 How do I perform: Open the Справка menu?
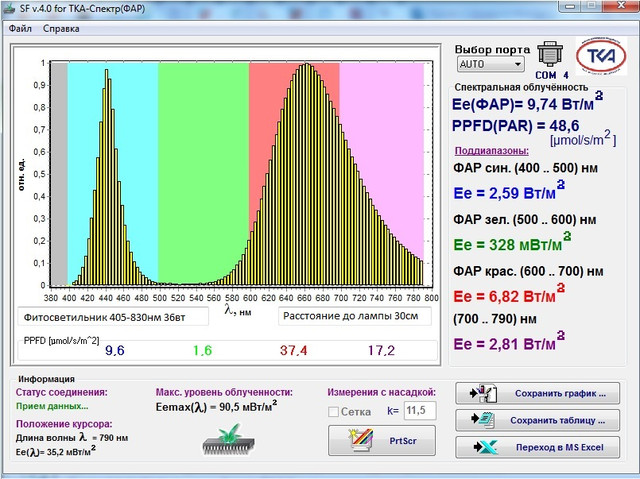point(61,29)
